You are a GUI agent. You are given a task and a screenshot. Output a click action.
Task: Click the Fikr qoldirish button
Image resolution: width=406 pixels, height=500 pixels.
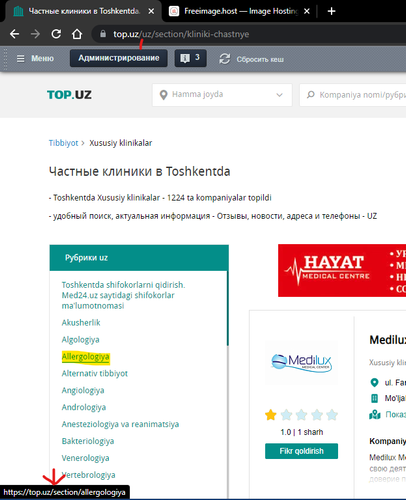(301, 451)
